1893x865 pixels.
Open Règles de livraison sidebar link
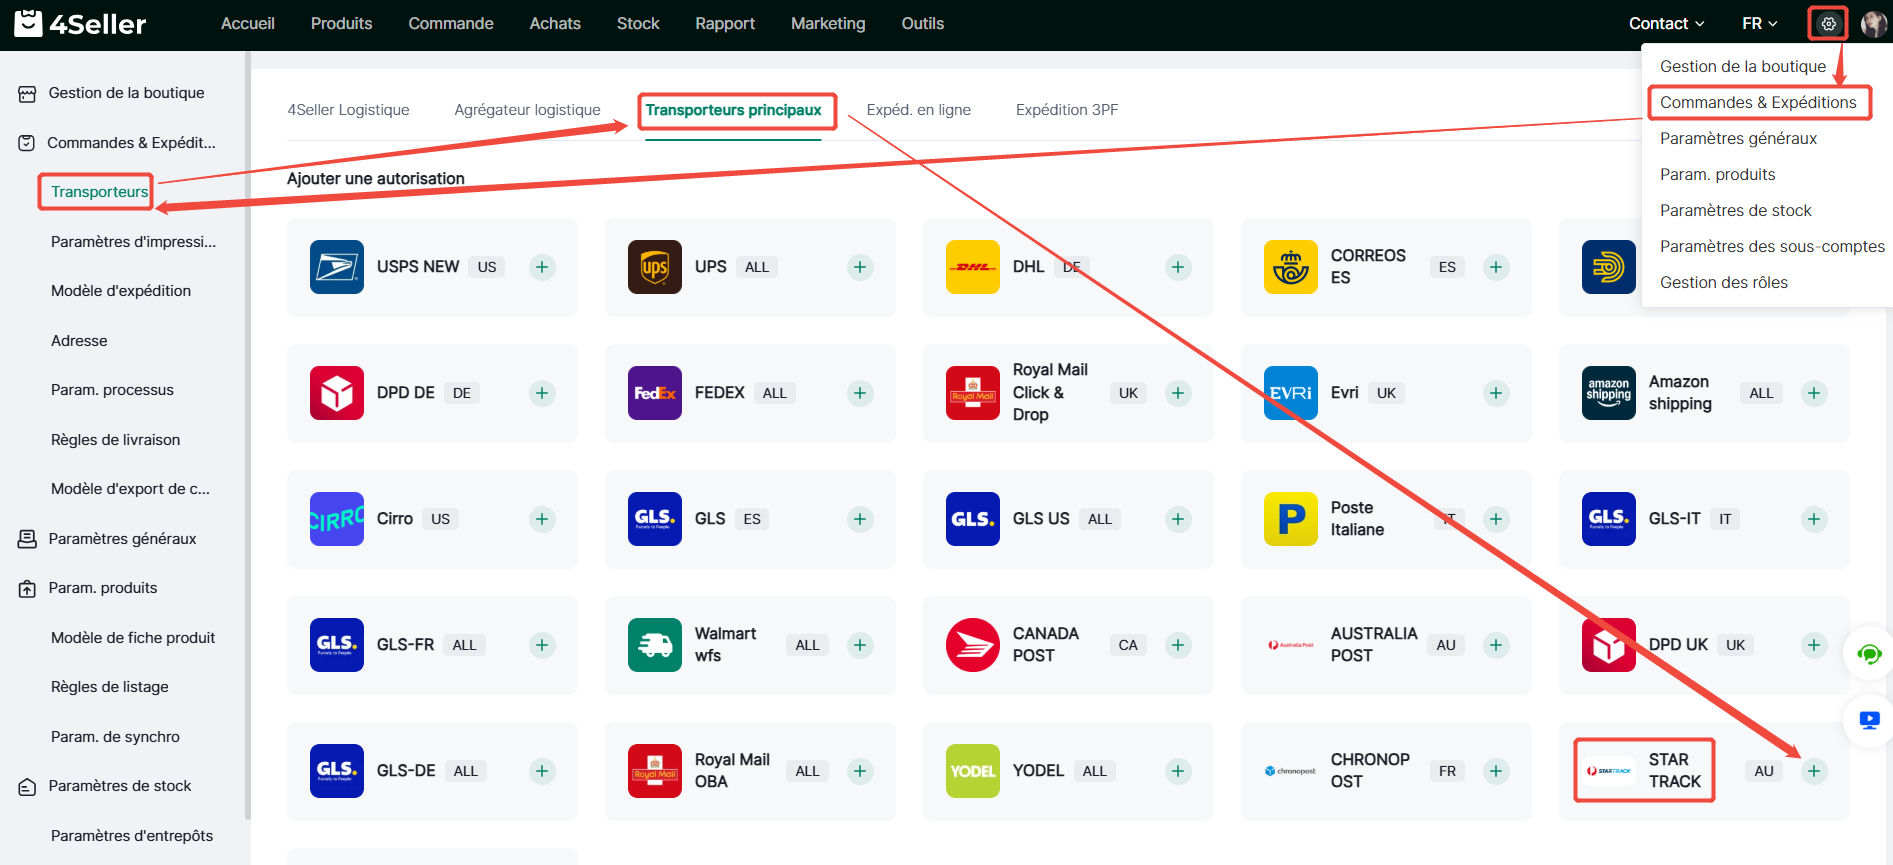116,440
